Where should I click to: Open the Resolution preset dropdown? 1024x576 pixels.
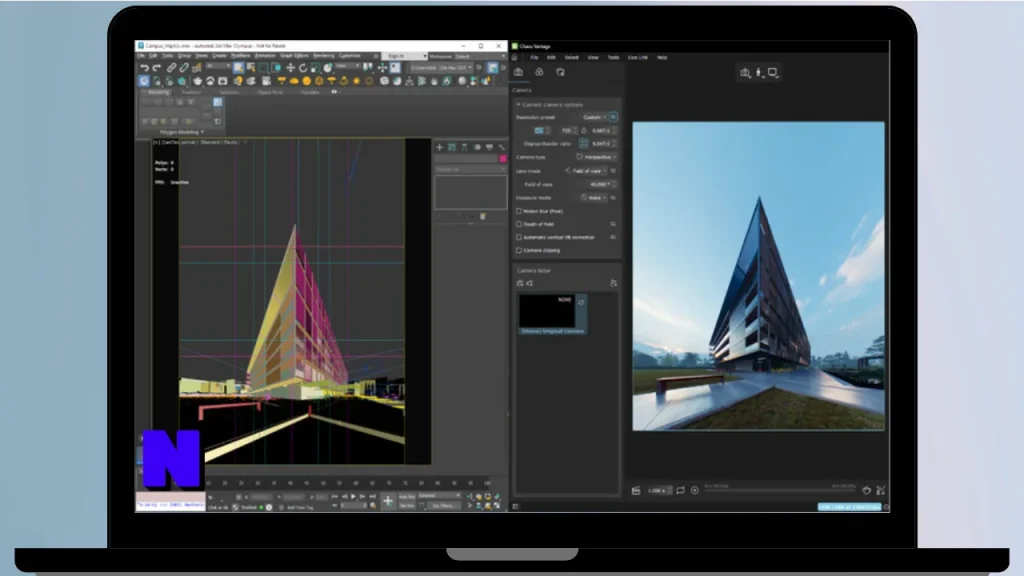pyautogui.click(x=594, y=118)
